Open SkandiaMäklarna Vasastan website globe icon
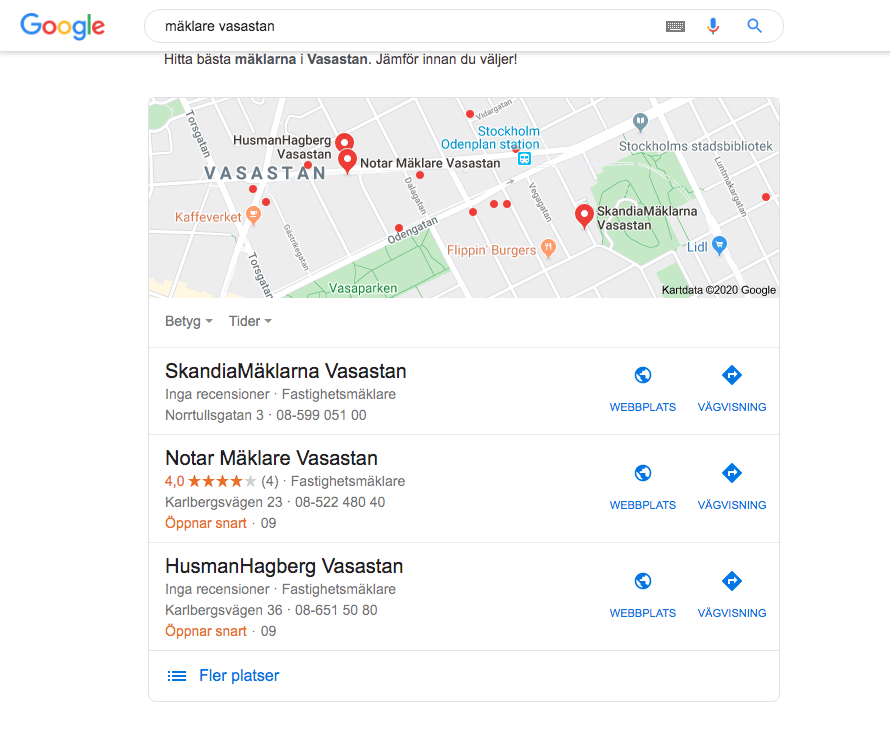Image resolution: width=890 pixels, height=730 pixels. (643, 375)
